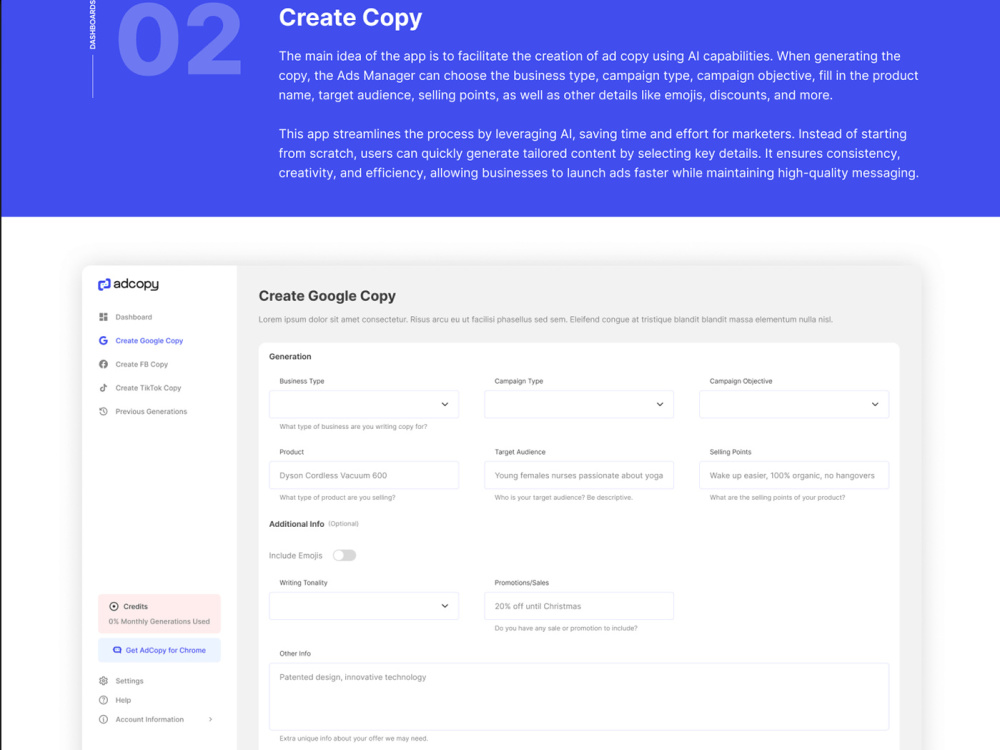Open the Campaign Objective dropdown
Image resolution: width=1000 pixels, height=750 pixels.
(794, 404)
